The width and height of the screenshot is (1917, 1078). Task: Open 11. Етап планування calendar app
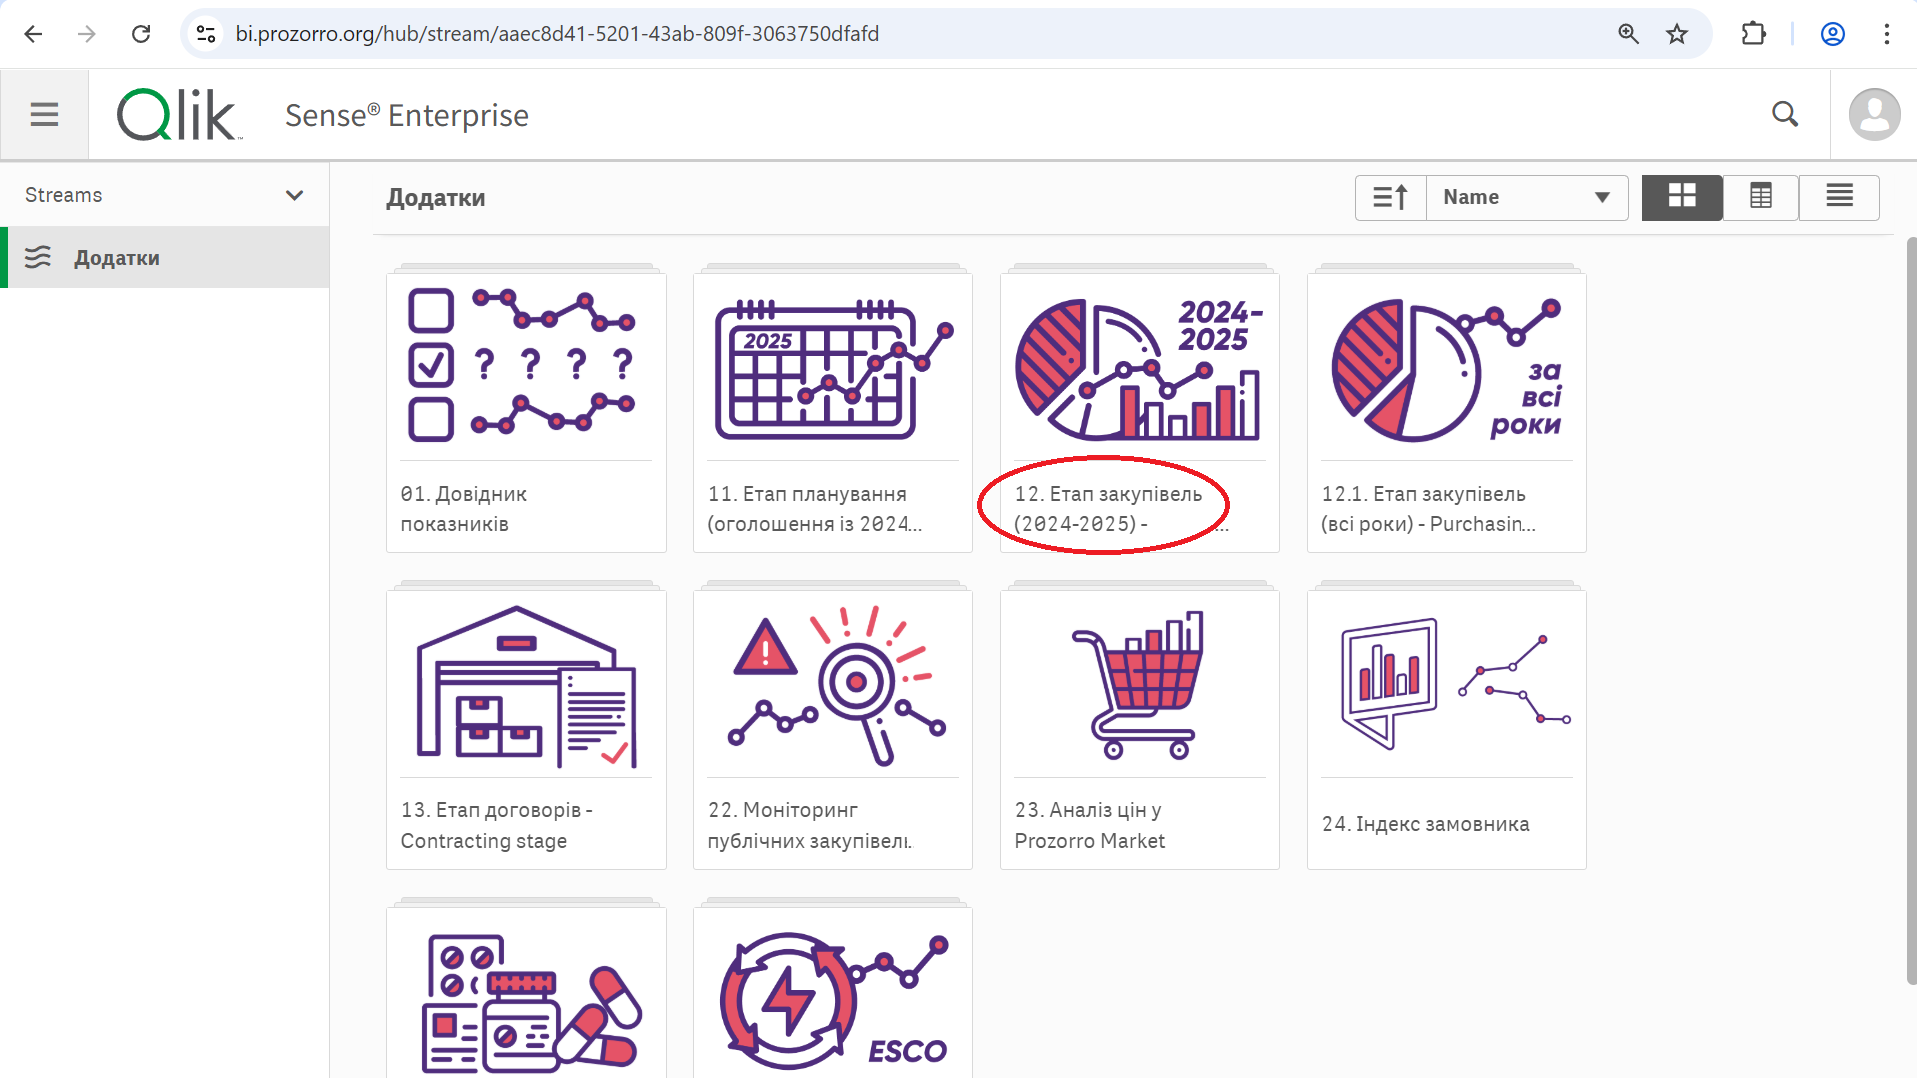[832, 410]
